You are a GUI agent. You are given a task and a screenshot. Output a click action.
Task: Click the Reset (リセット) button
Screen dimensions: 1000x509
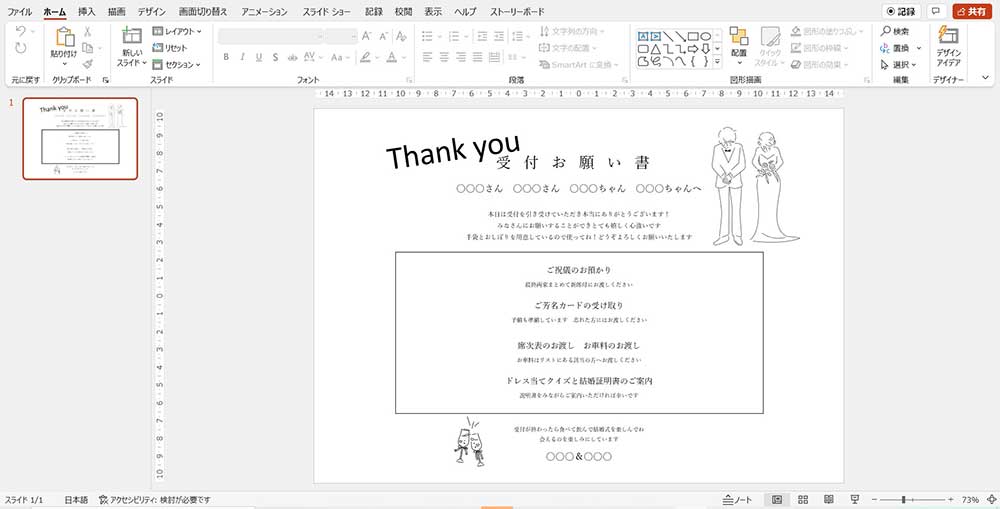[x=170, y=48]
